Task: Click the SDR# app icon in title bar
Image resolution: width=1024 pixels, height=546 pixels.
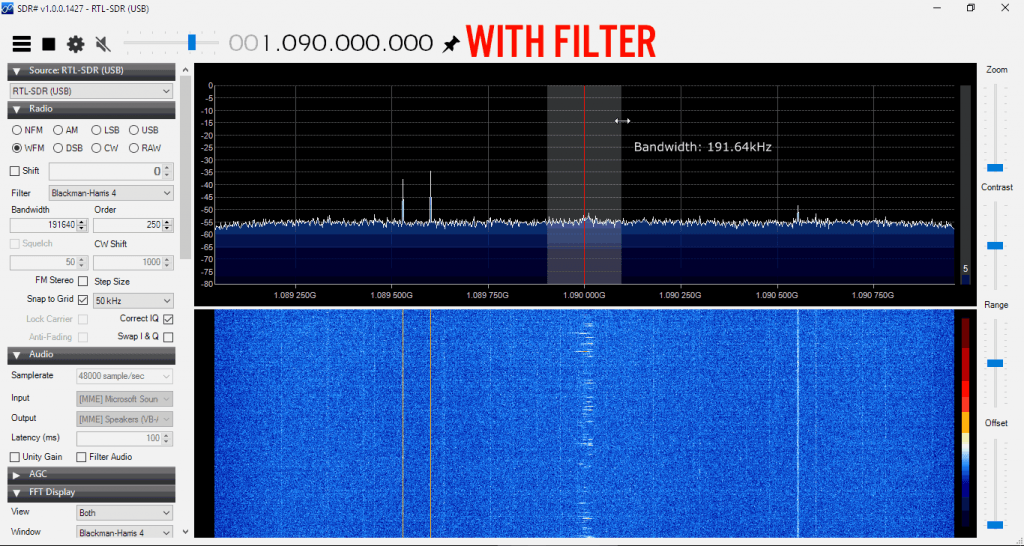Action: pos(8,8)
